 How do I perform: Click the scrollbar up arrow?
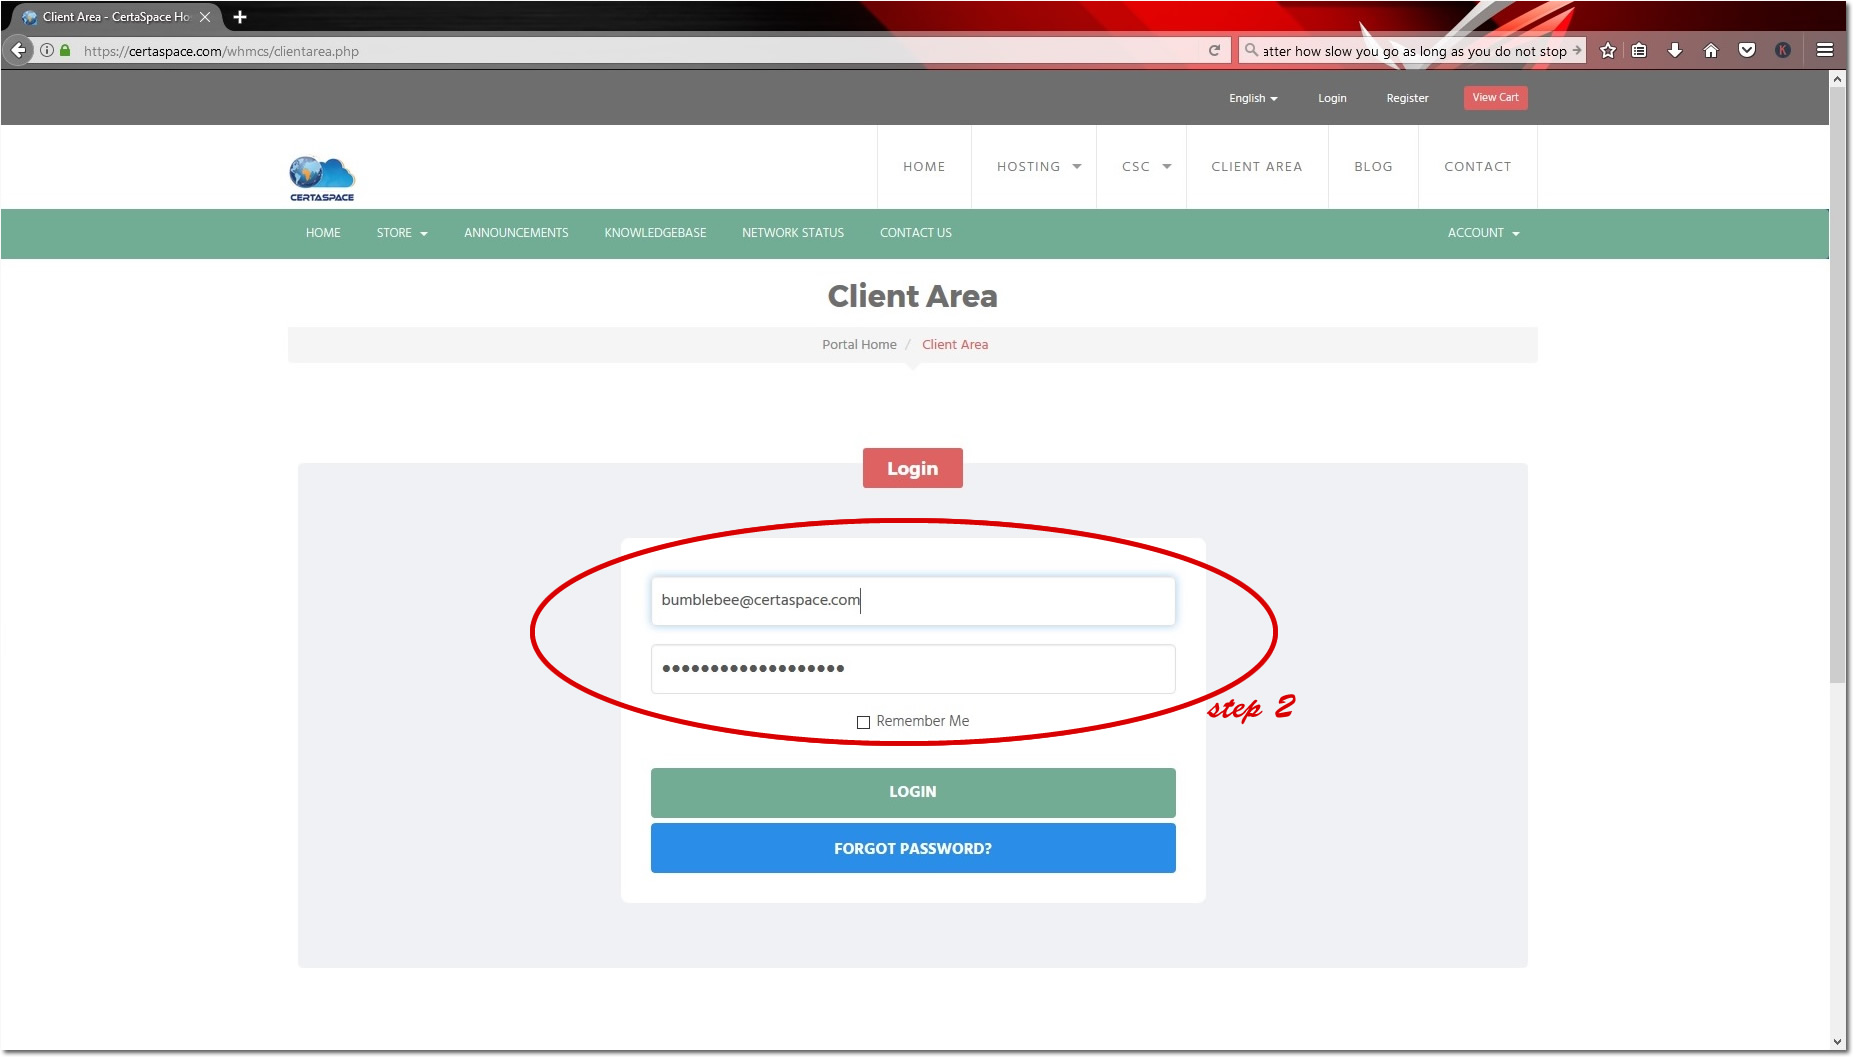coord(1837,78)
